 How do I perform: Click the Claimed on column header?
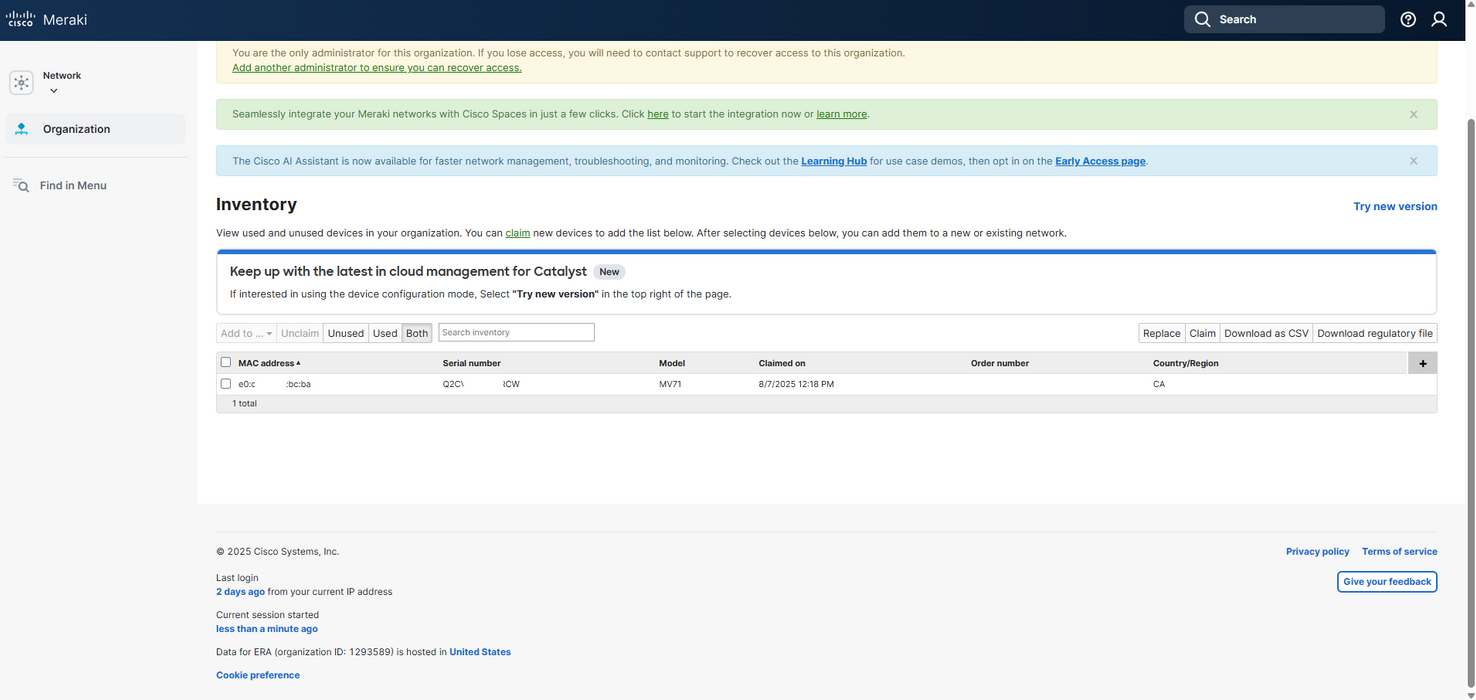tap(782, 363)
